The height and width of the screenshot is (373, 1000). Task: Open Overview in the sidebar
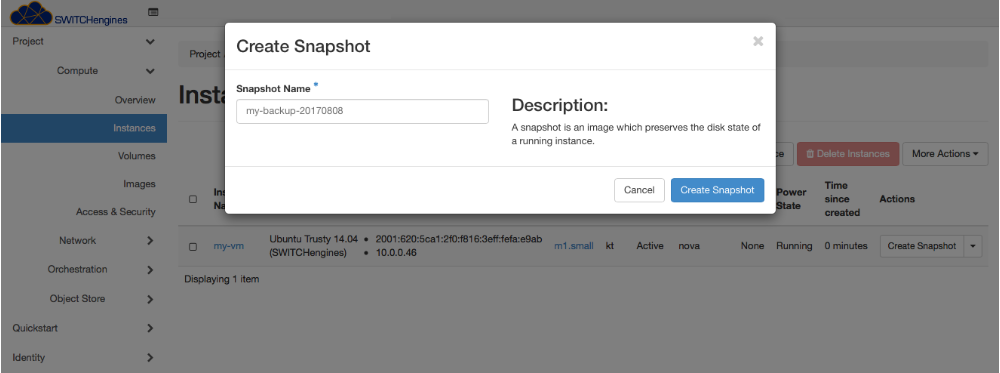(135, 100)
